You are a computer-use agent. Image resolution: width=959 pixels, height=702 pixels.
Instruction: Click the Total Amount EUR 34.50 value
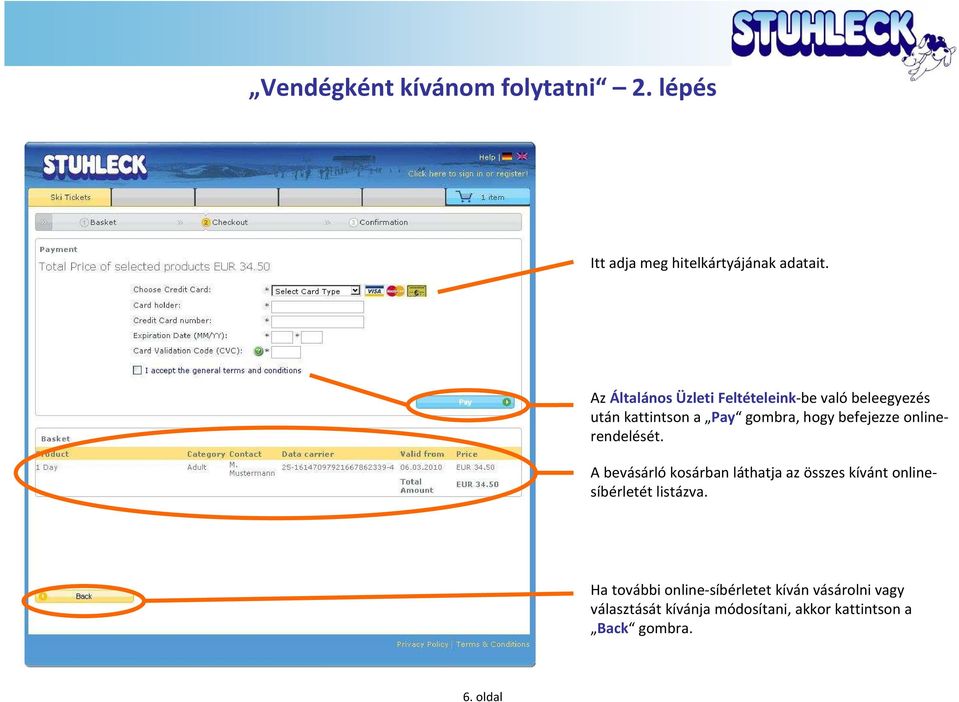(x=477, y=484)
